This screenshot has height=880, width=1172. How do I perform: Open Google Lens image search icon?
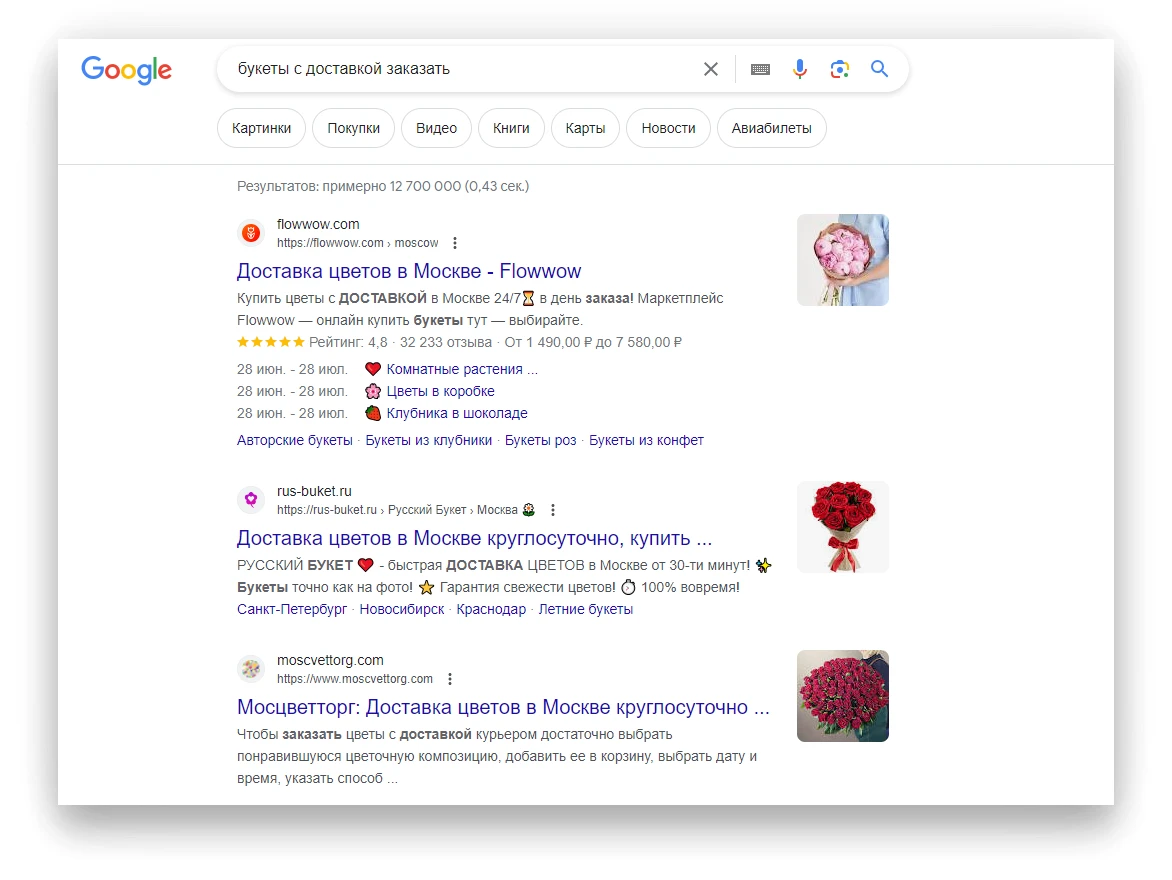coord(839,69)
